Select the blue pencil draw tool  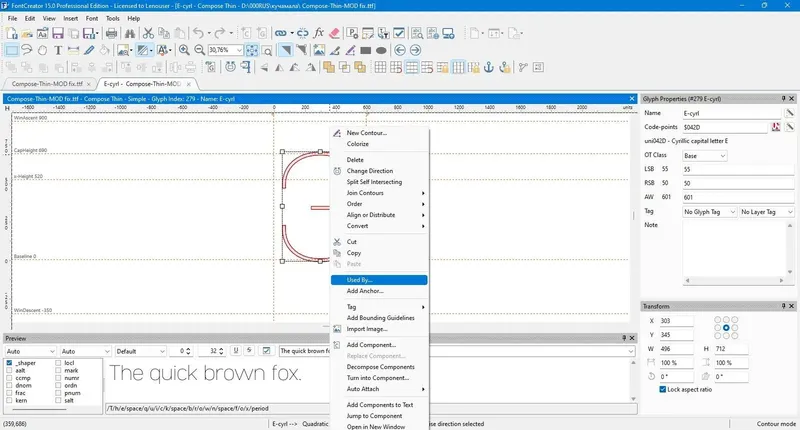coord(89,50)
